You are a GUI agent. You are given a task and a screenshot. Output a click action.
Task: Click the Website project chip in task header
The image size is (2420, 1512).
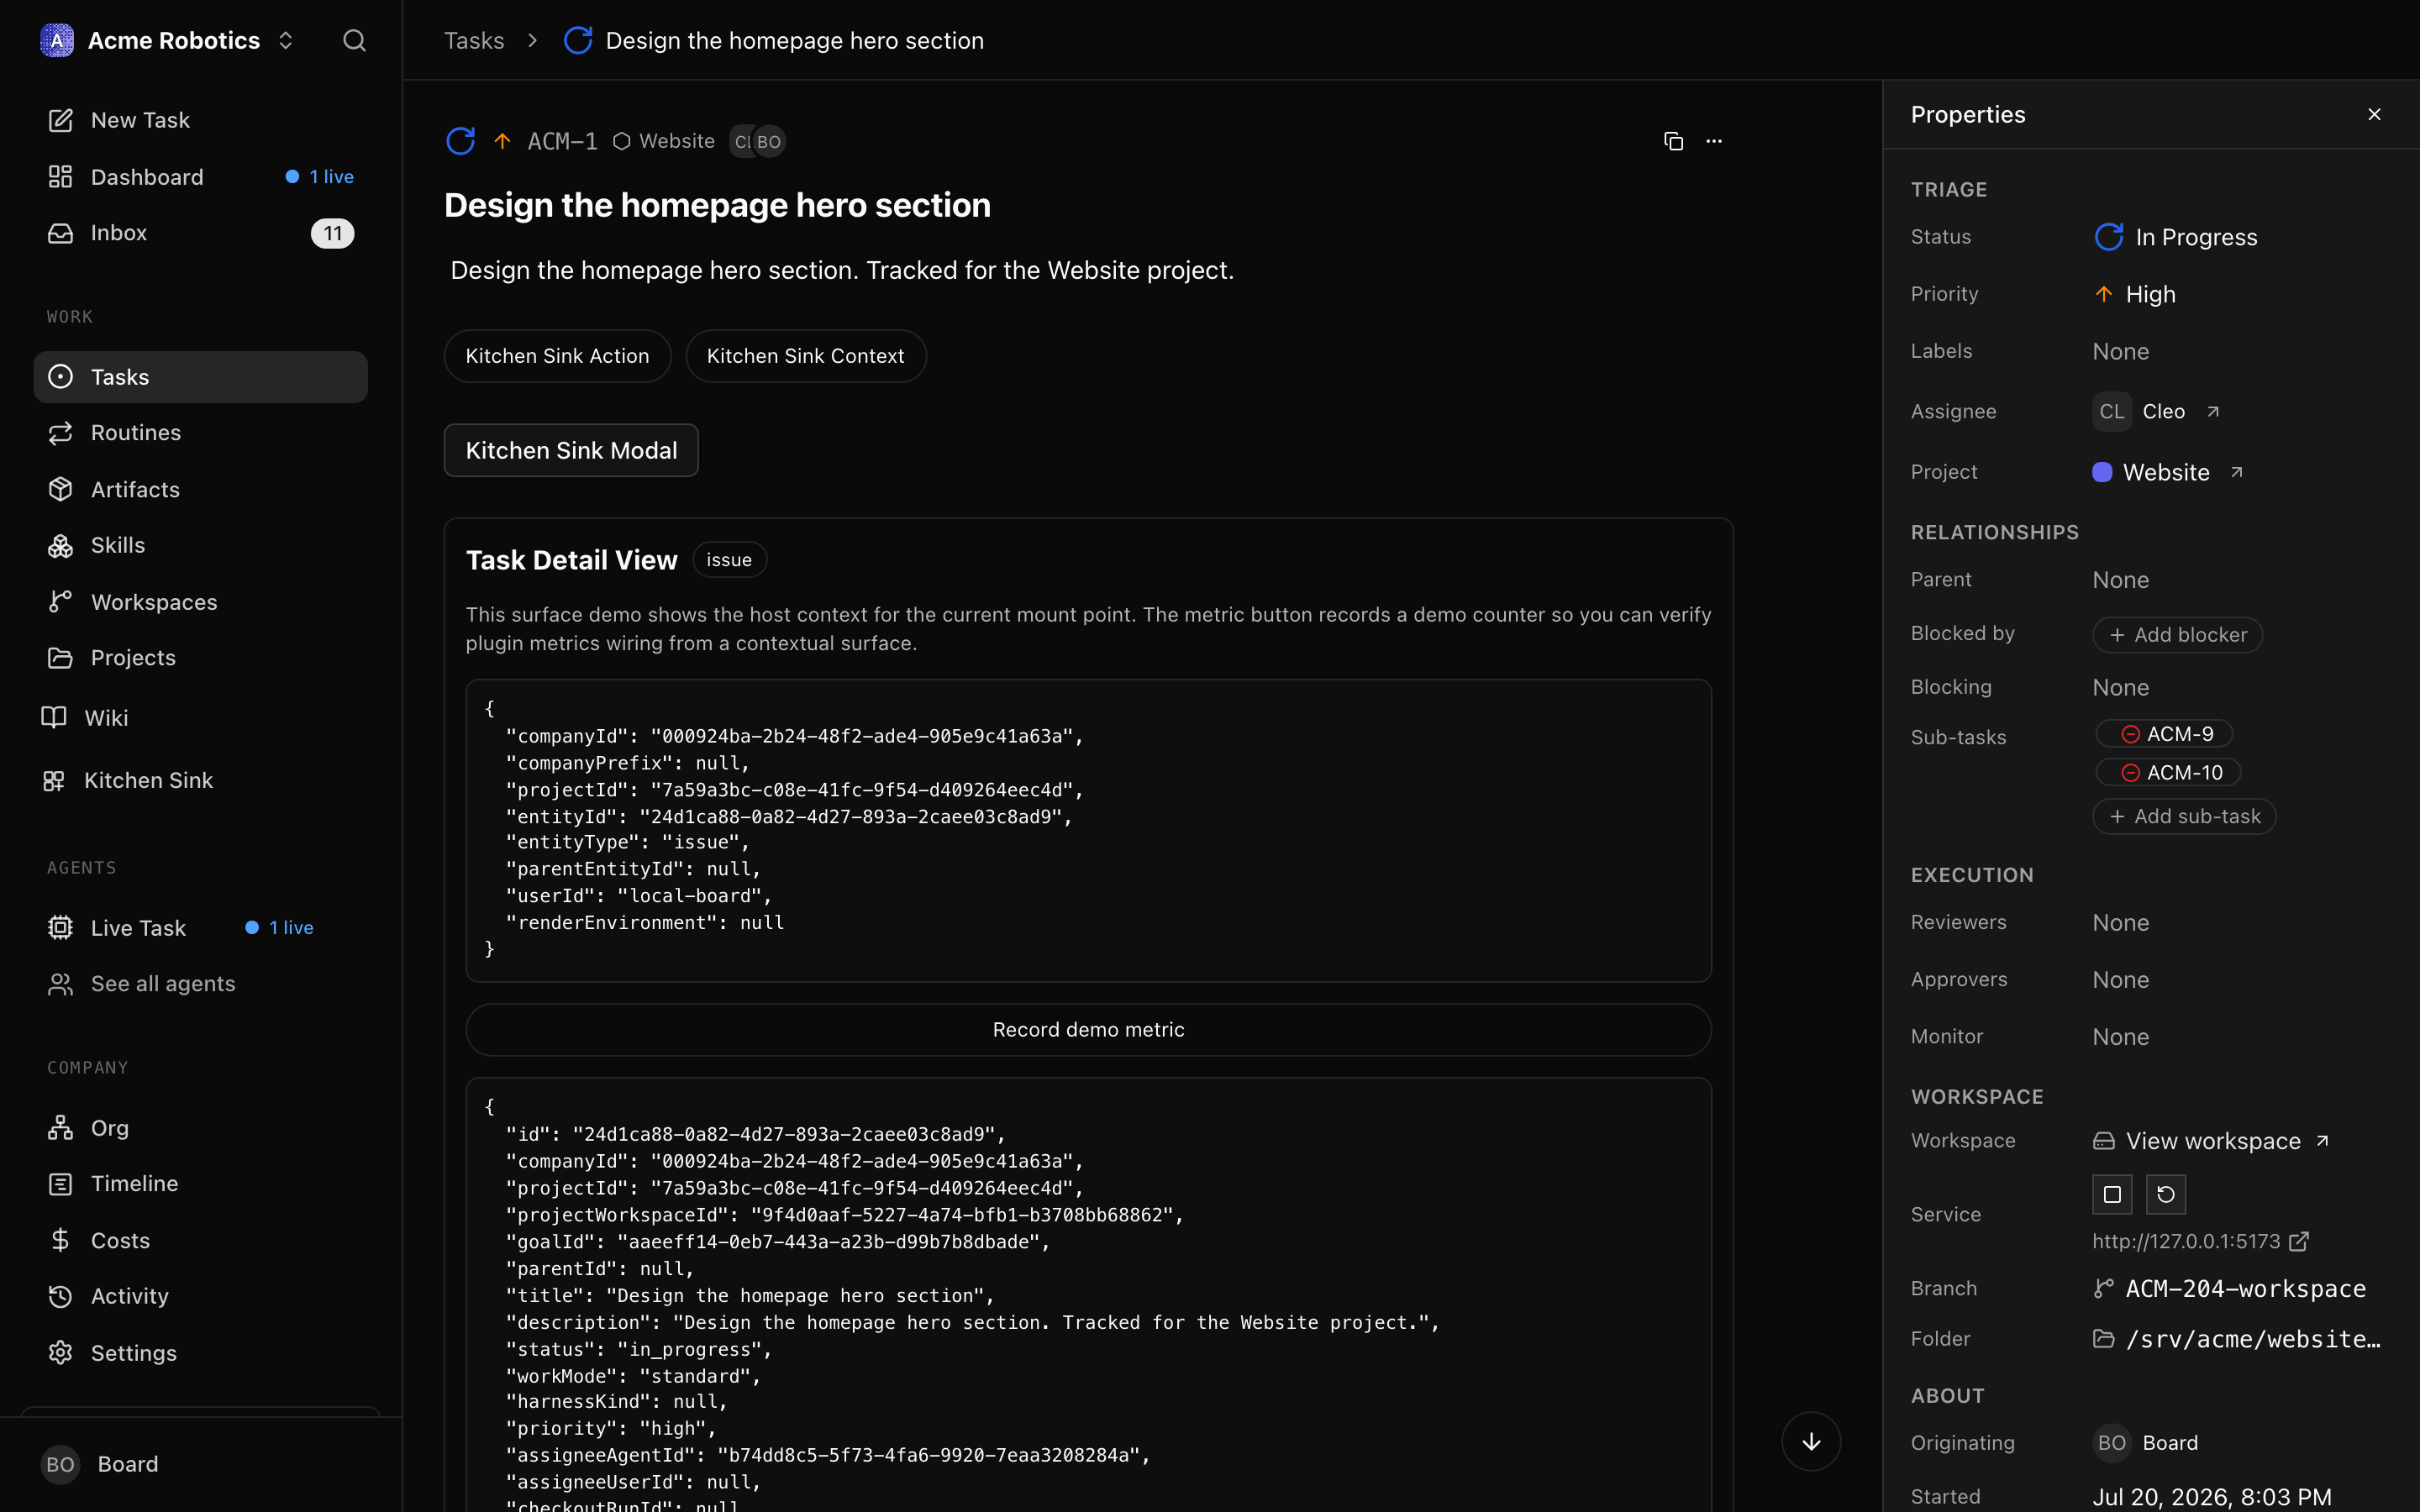[664, 141]
